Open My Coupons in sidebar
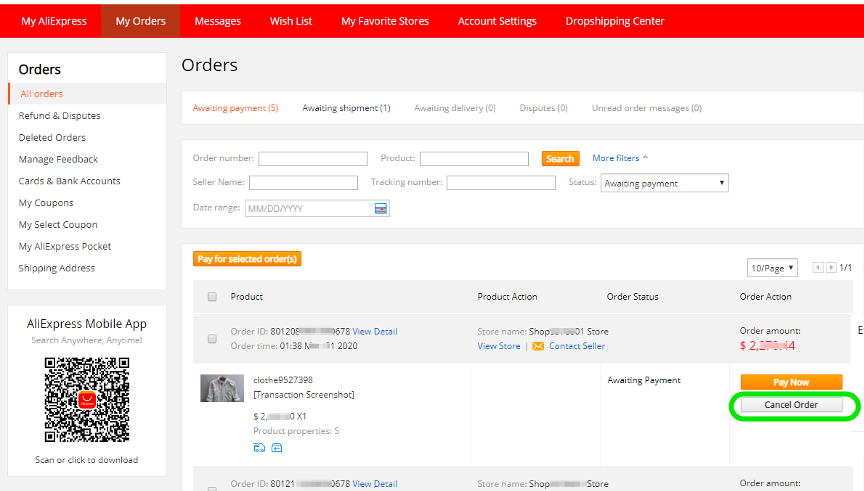The height and width of the screenshot is (491, 864). click(46, 203)
